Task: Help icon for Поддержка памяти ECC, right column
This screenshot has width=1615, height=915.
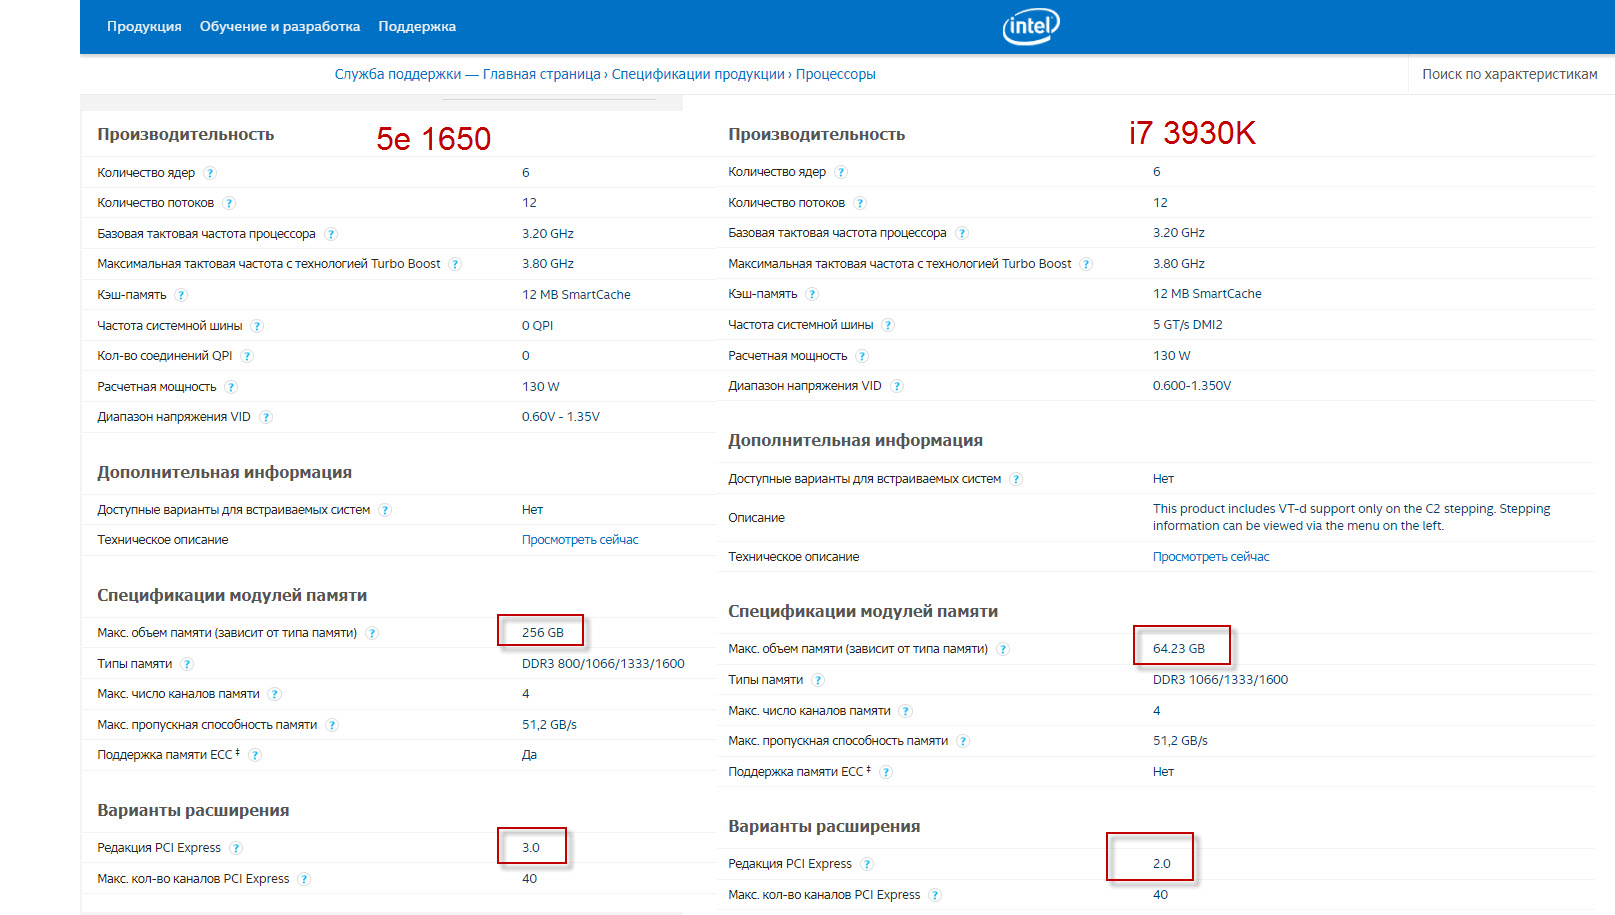Action: [x=886, y=772]
